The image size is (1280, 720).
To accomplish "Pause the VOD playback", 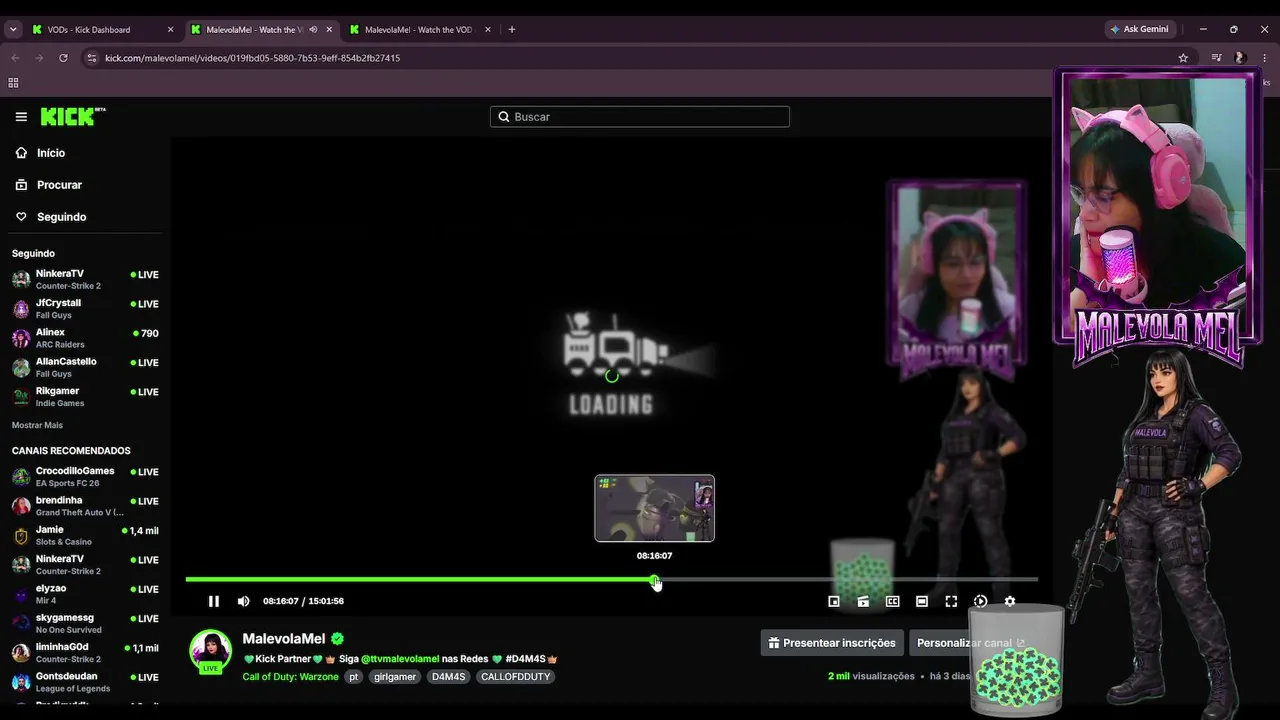I will tap(214, 601).
